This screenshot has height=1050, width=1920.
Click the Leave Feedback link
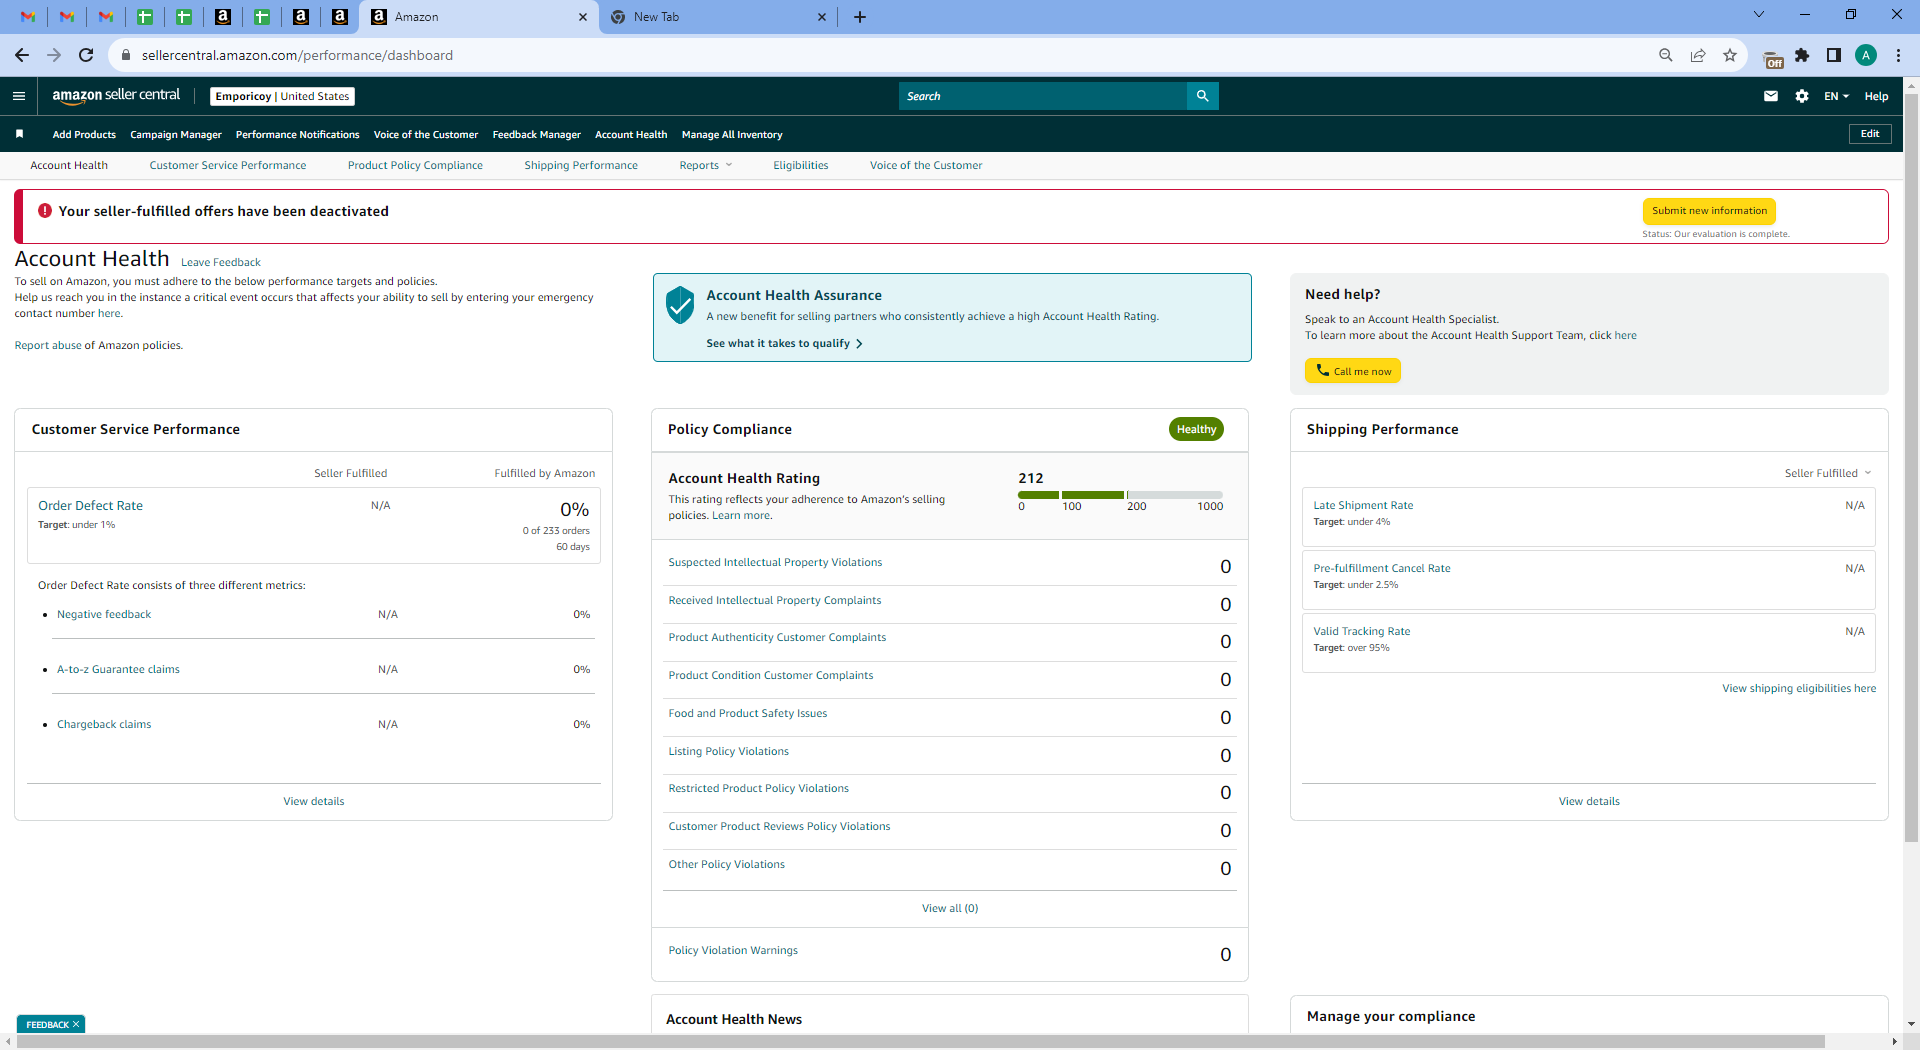click(221, 263)
